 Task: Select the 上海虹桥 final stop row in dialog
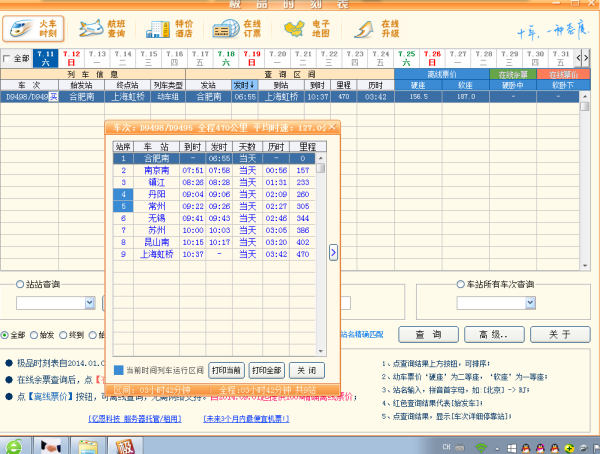click(x=214, y=254)
